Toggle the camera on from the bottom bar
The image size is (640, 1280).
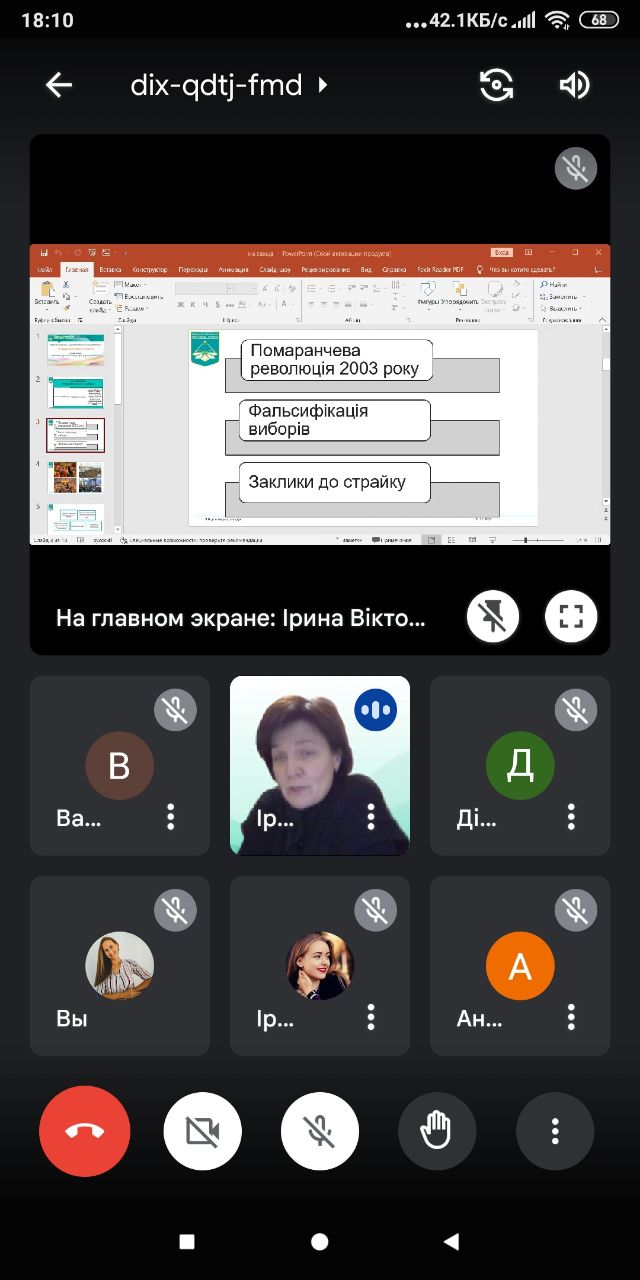pos(202,1131)
